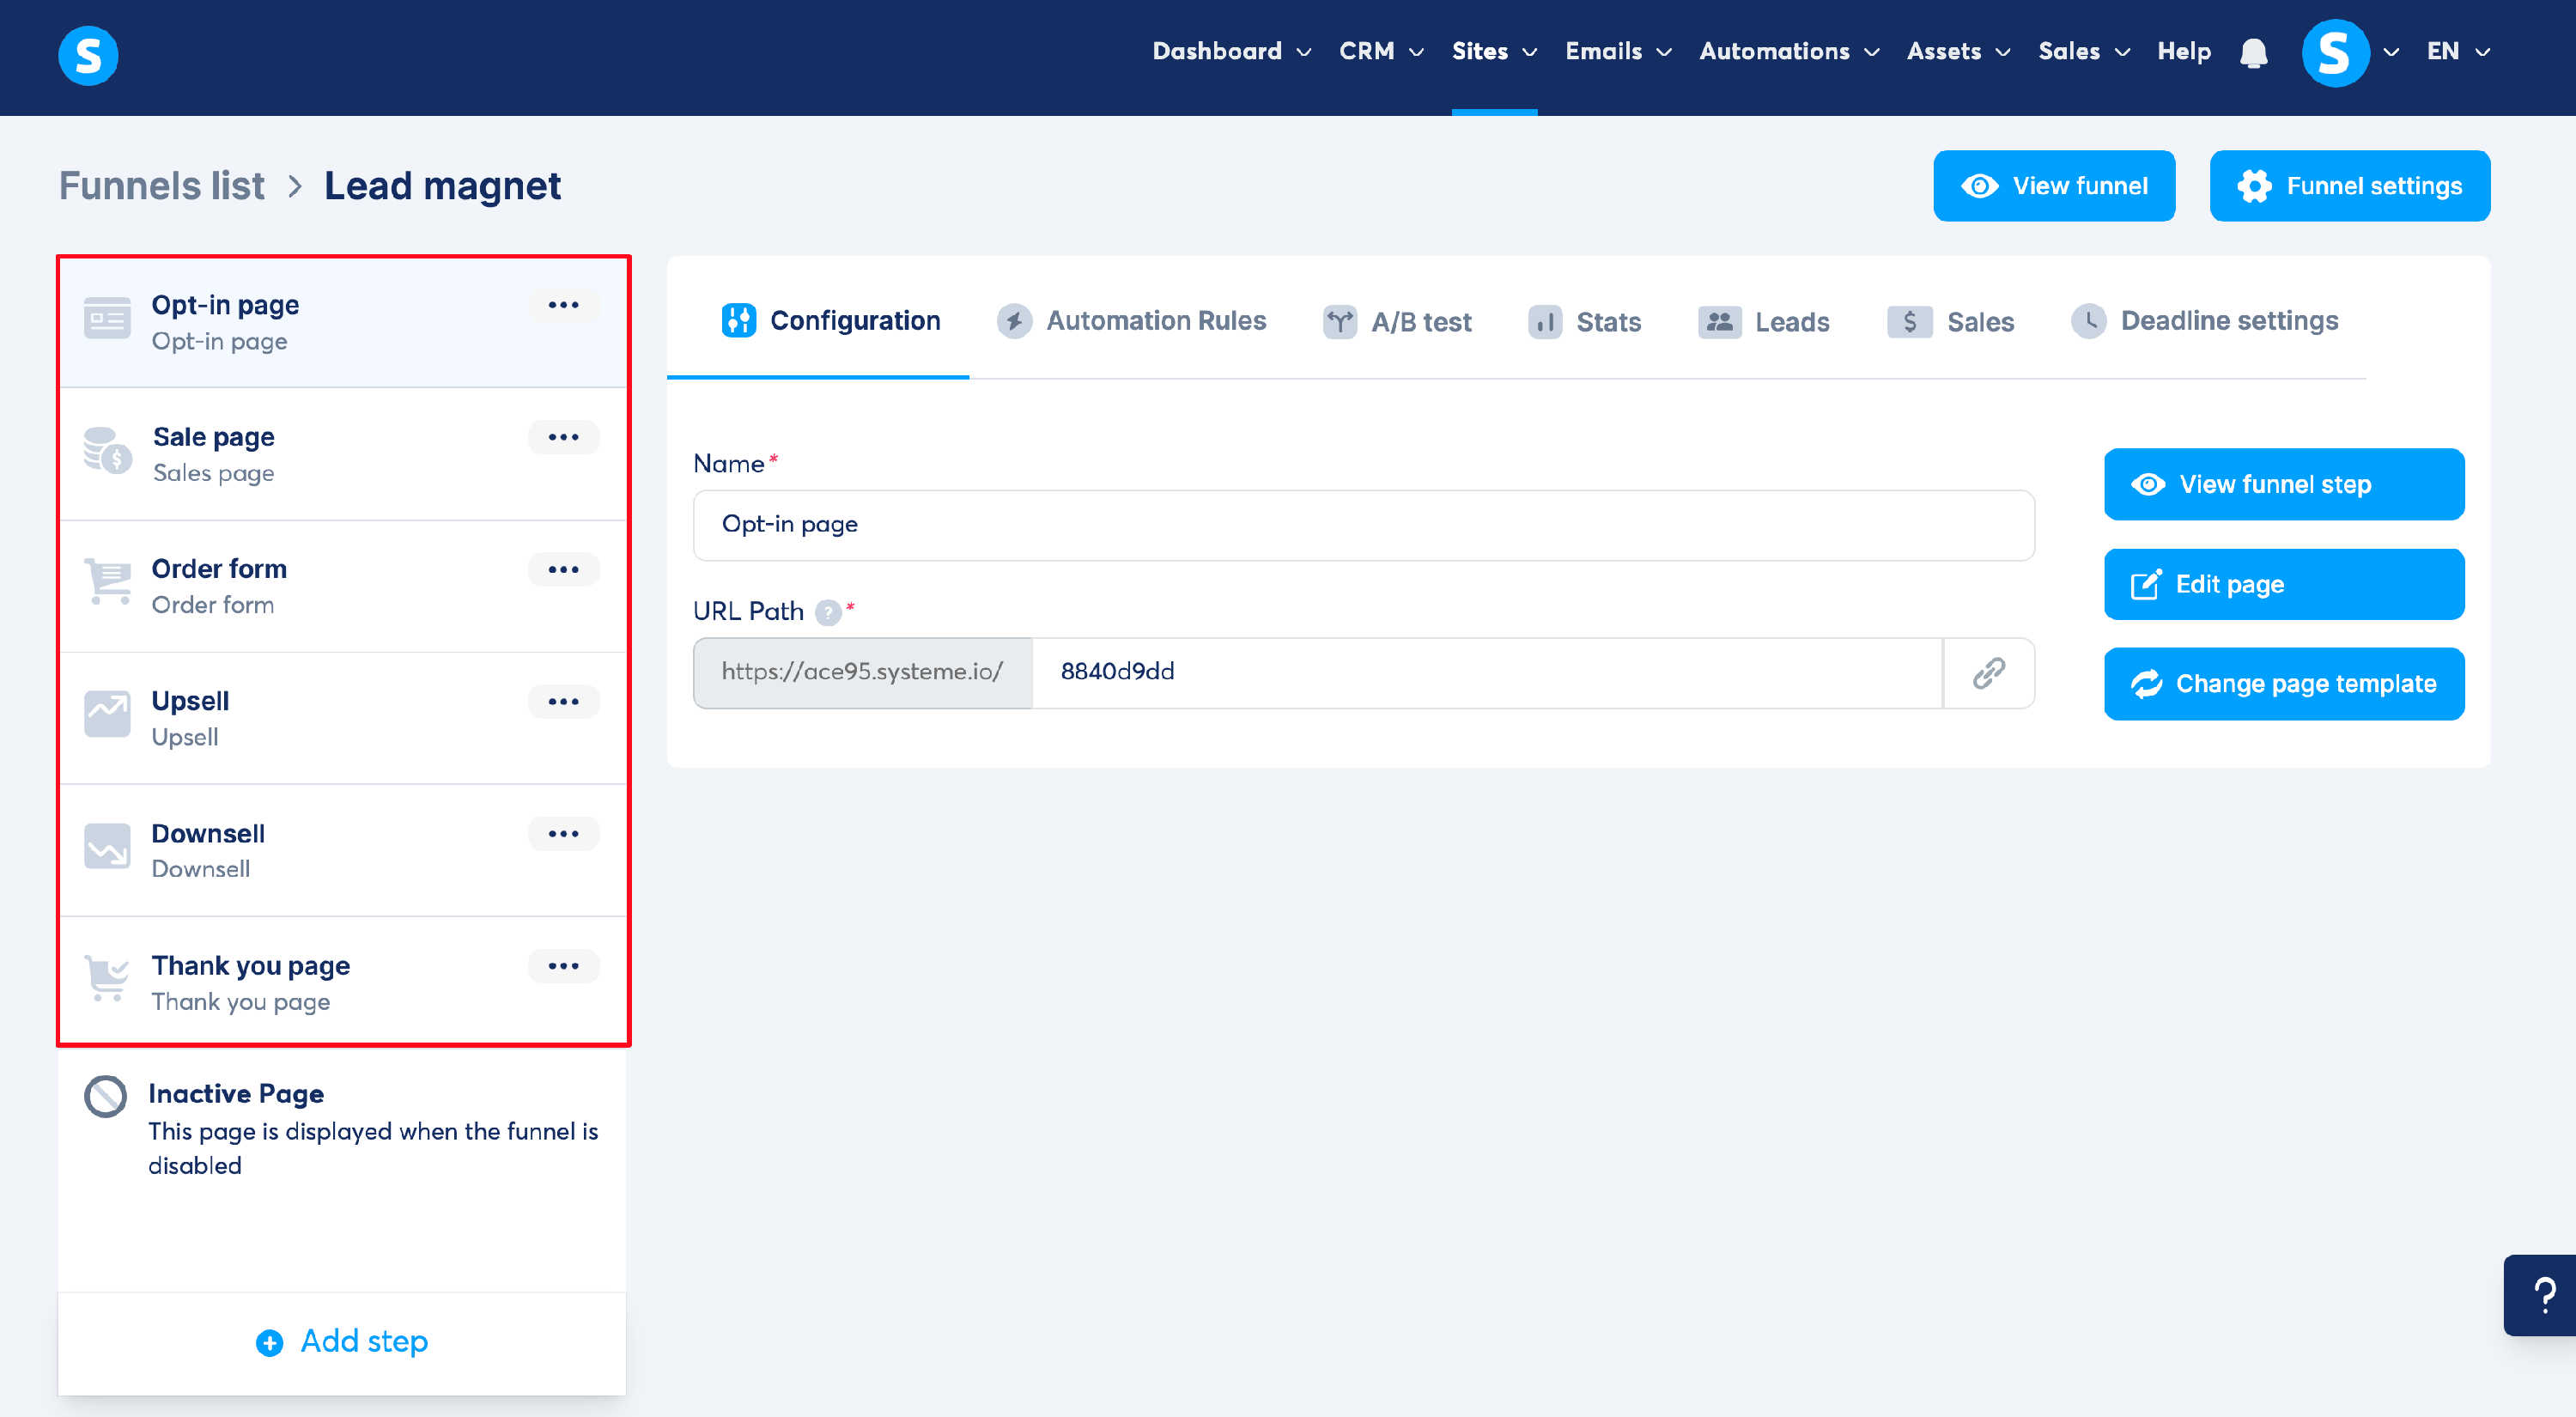
Task: Select the Configuration tab
Action: pyautogui.click(x=830, y=320)
